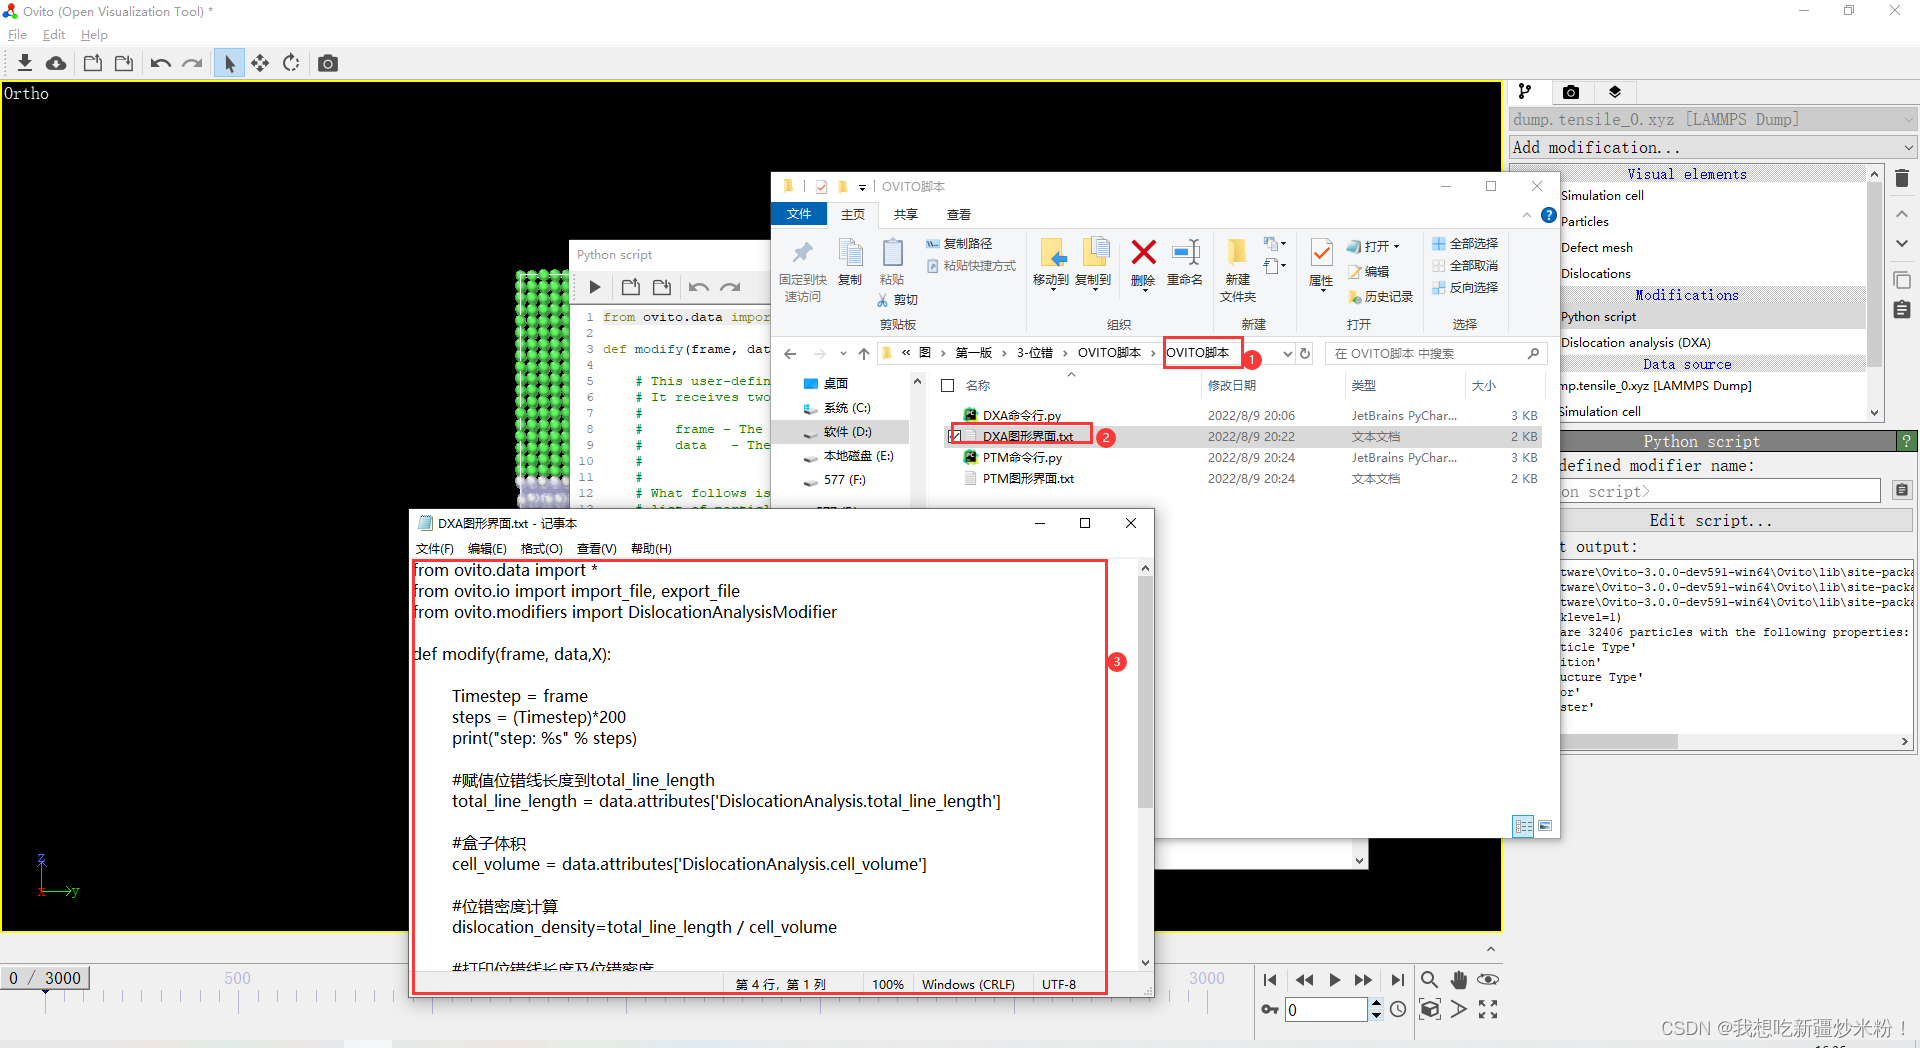Image resolution: width=1920 pixels, height=1048 pixels.
Task: Enable the animation key mode icon
Action: coord(1268,1009)
